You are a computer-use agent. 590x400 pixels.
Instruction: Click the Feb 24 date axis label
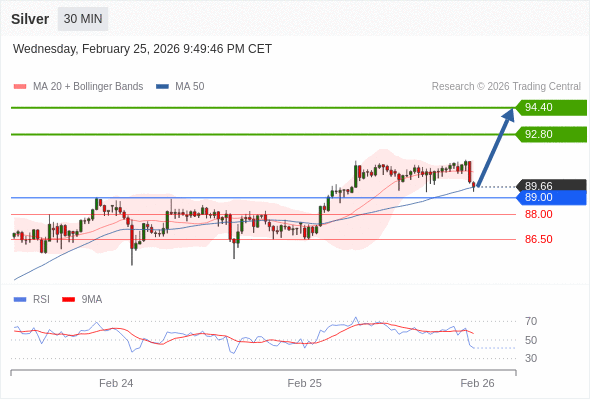coord(116,383)
